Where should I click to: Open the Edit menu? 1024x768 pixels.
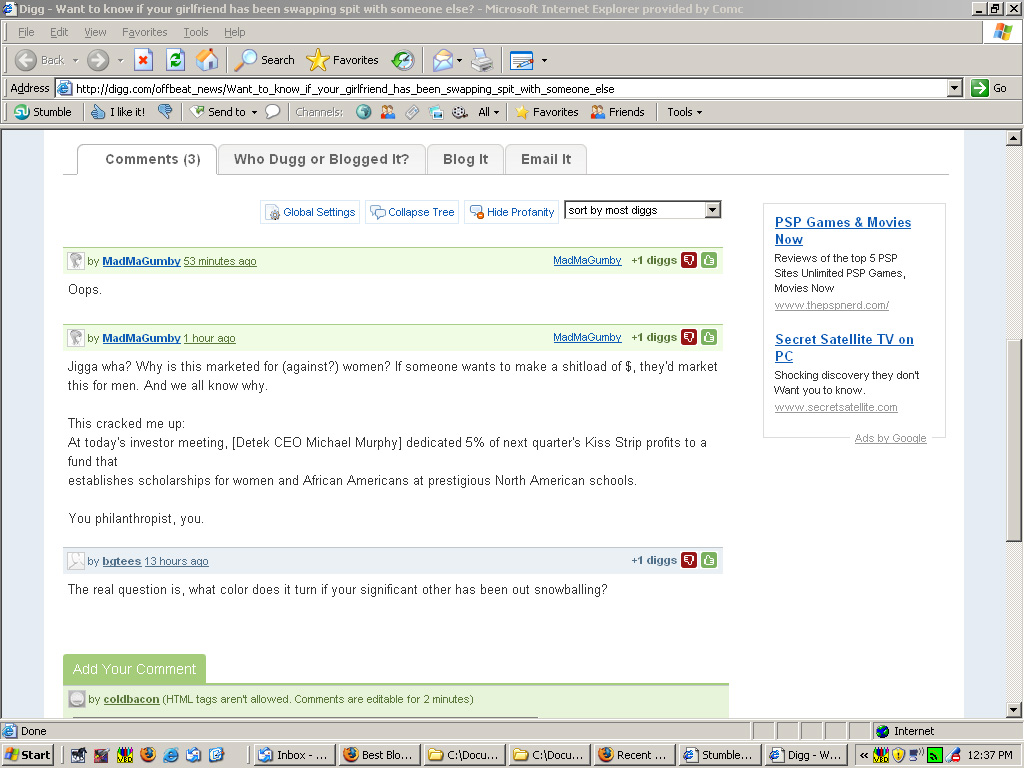click(59, 32)
